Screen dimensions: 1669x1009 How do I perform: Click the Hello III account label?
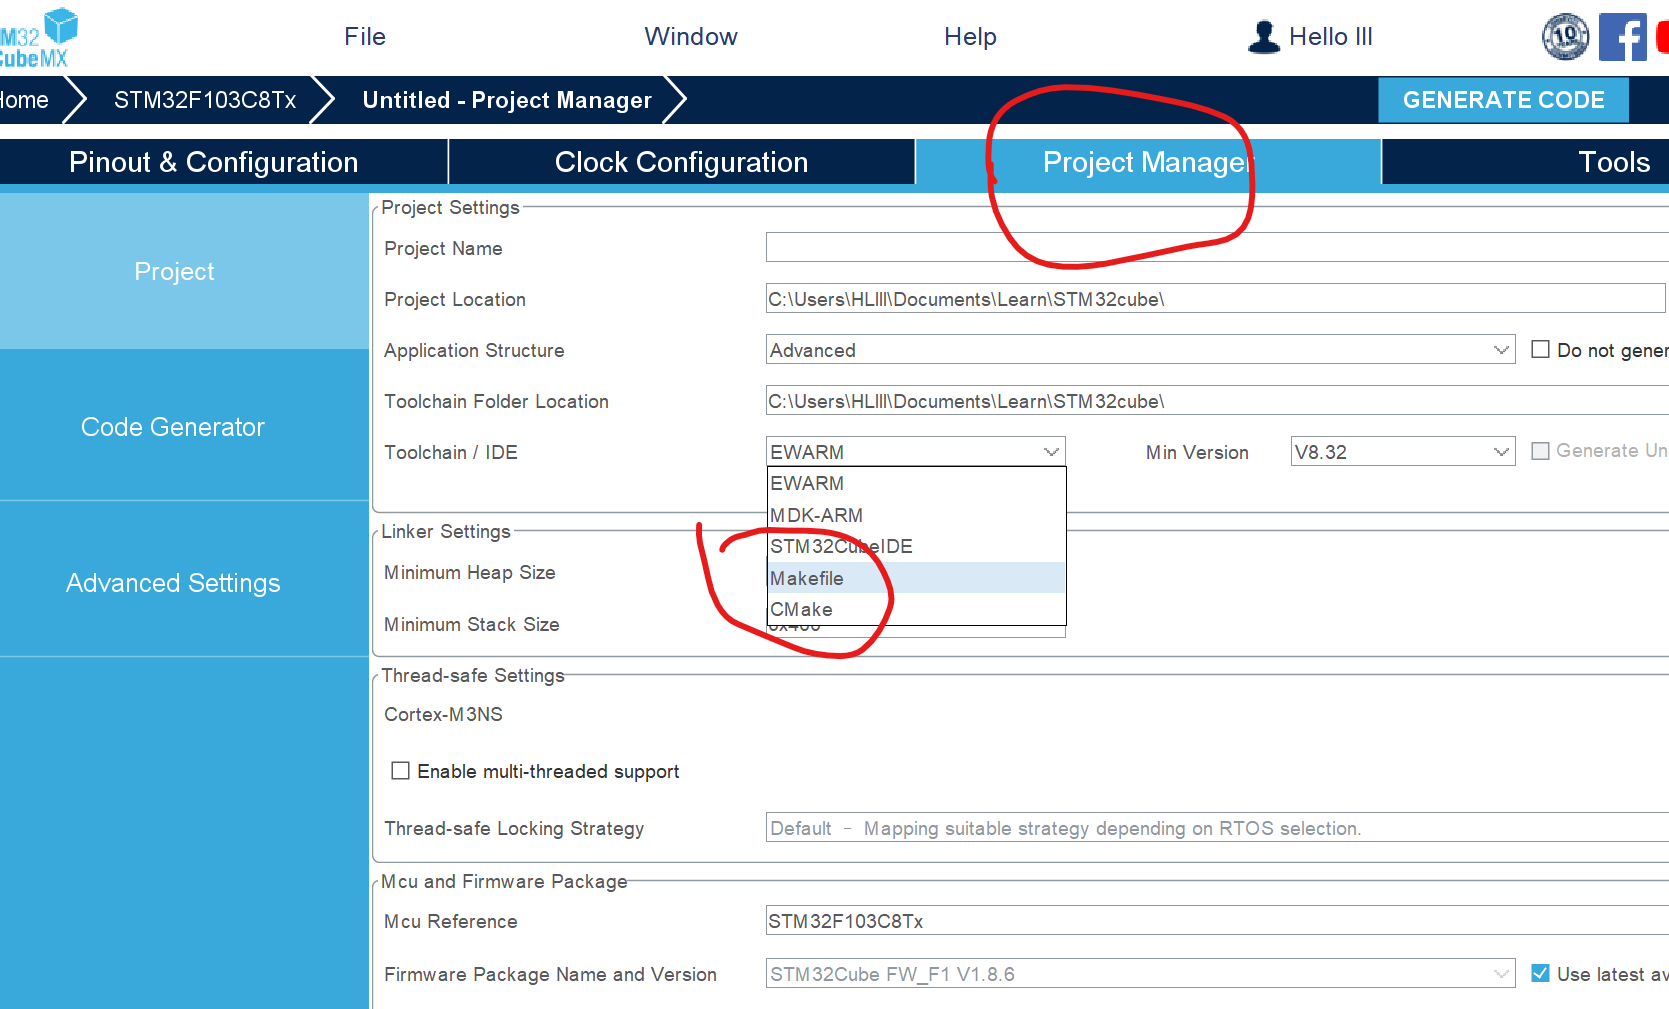[1330, 37]
